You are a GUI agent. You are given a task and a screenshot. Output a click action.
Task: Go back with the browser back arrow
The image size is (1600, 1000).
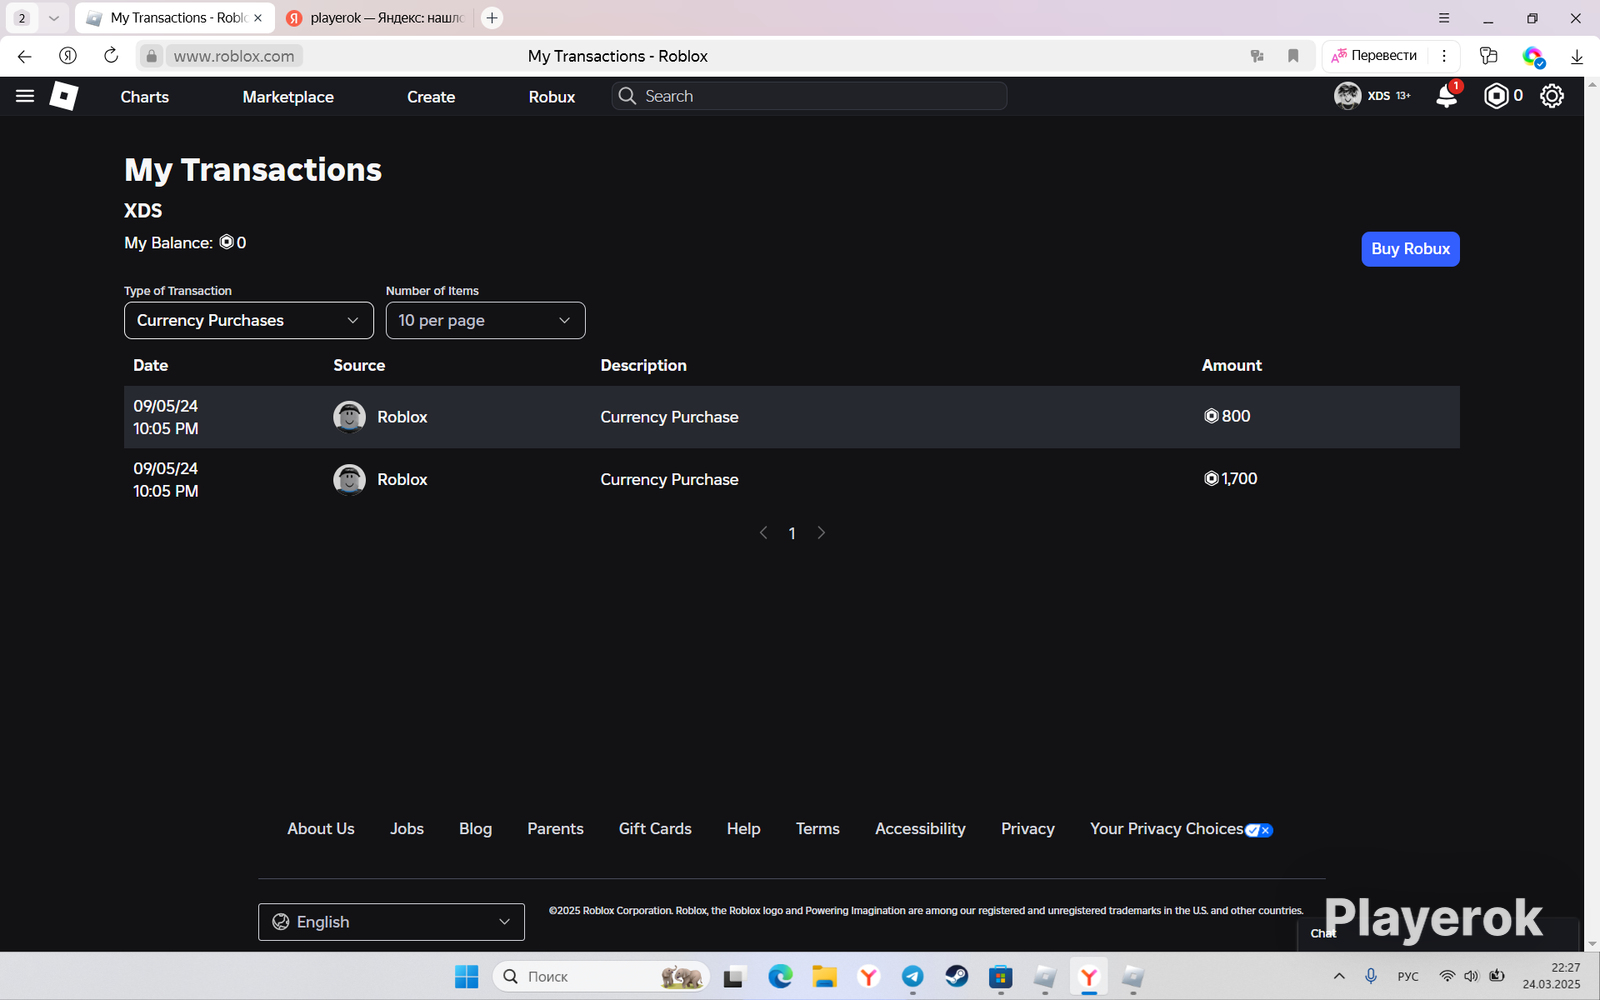[25, 56]
